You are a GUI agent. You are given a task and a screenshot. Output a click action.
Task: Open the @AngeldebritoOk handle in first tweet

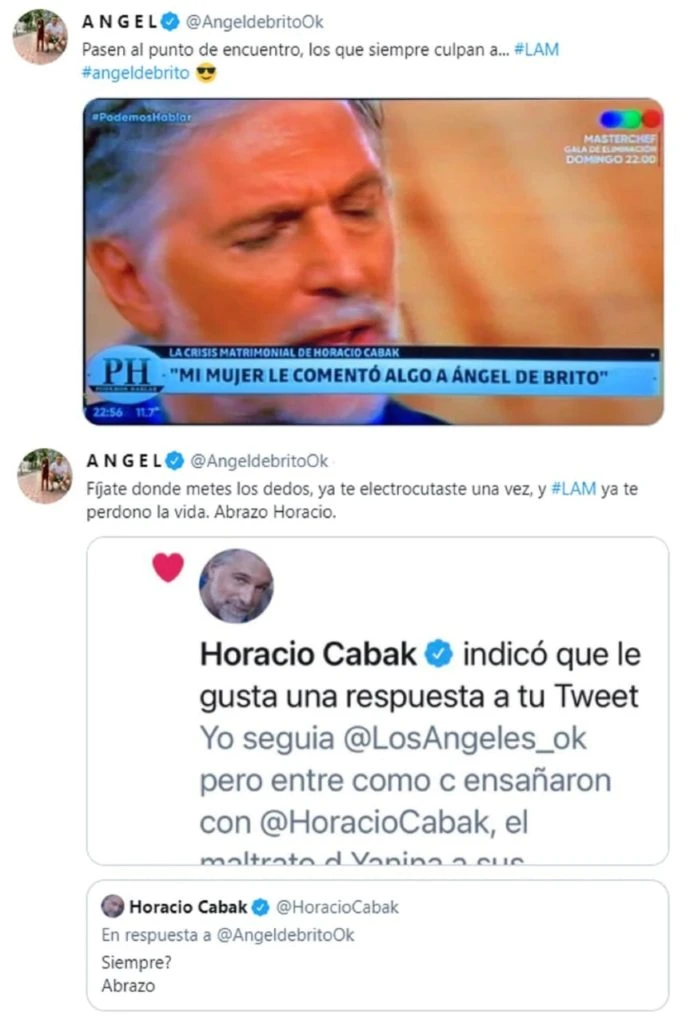(x=255, y=22)
